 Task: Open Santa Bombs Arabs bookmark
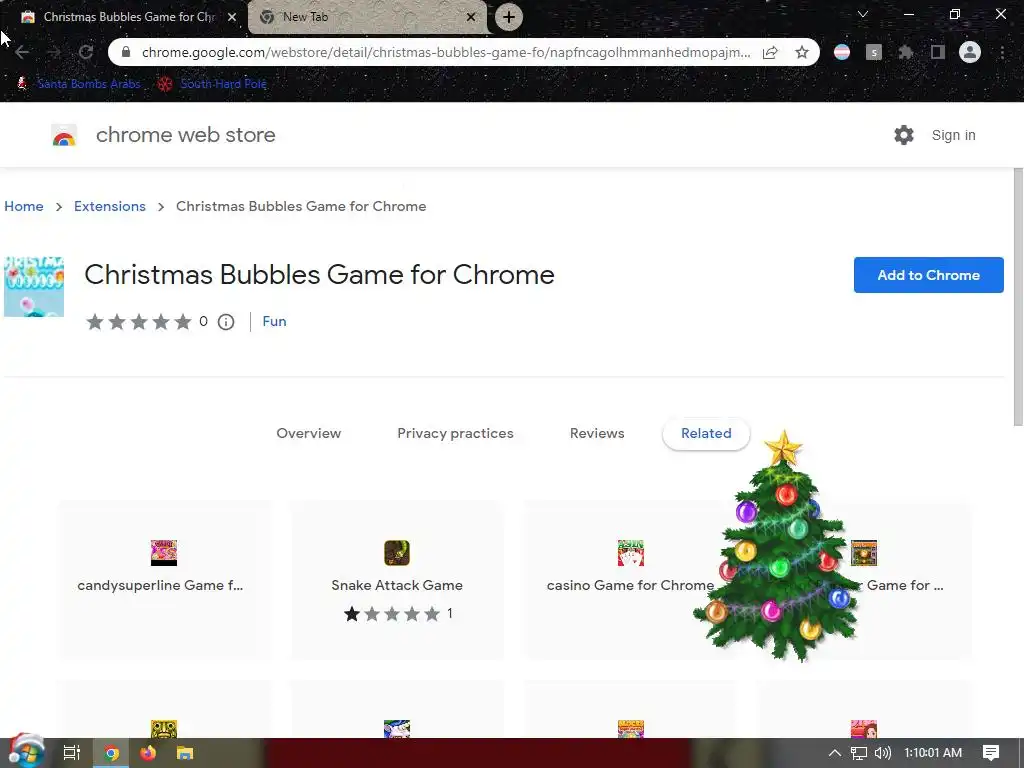click(x=78, y=84)
